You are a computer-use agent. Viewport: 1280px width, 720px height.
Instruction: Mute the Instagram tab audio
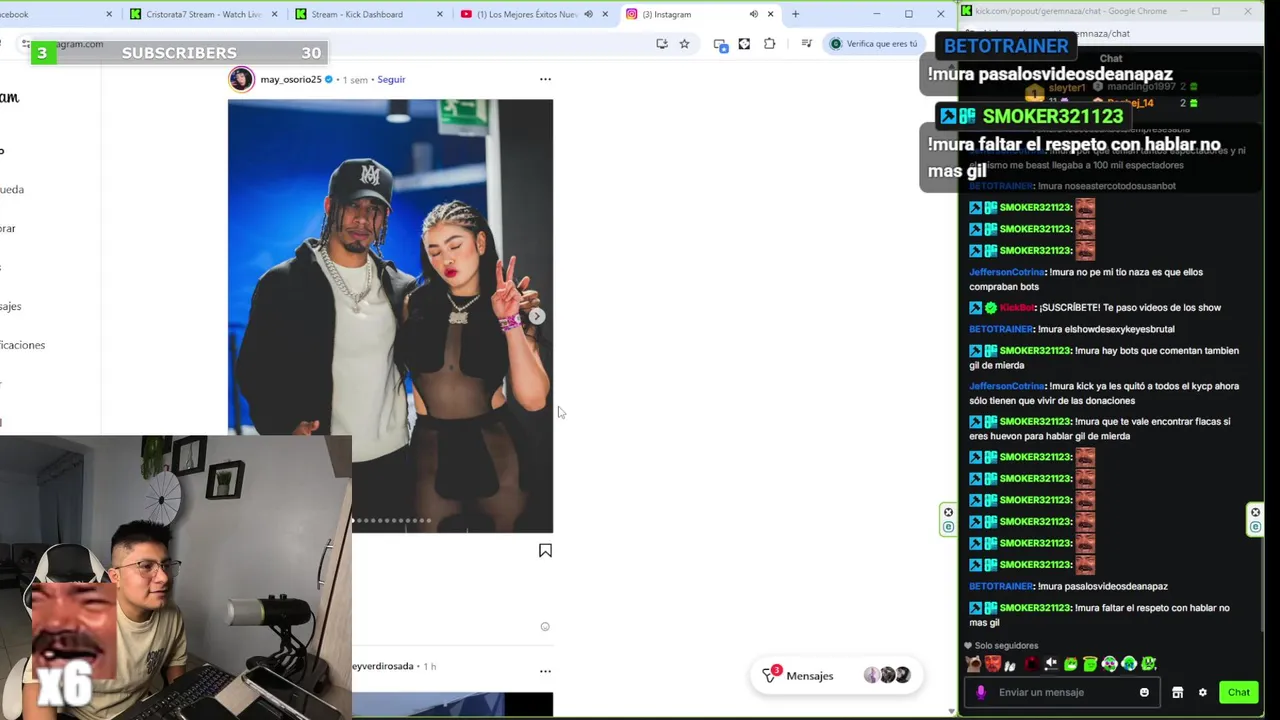click(754, 14)
